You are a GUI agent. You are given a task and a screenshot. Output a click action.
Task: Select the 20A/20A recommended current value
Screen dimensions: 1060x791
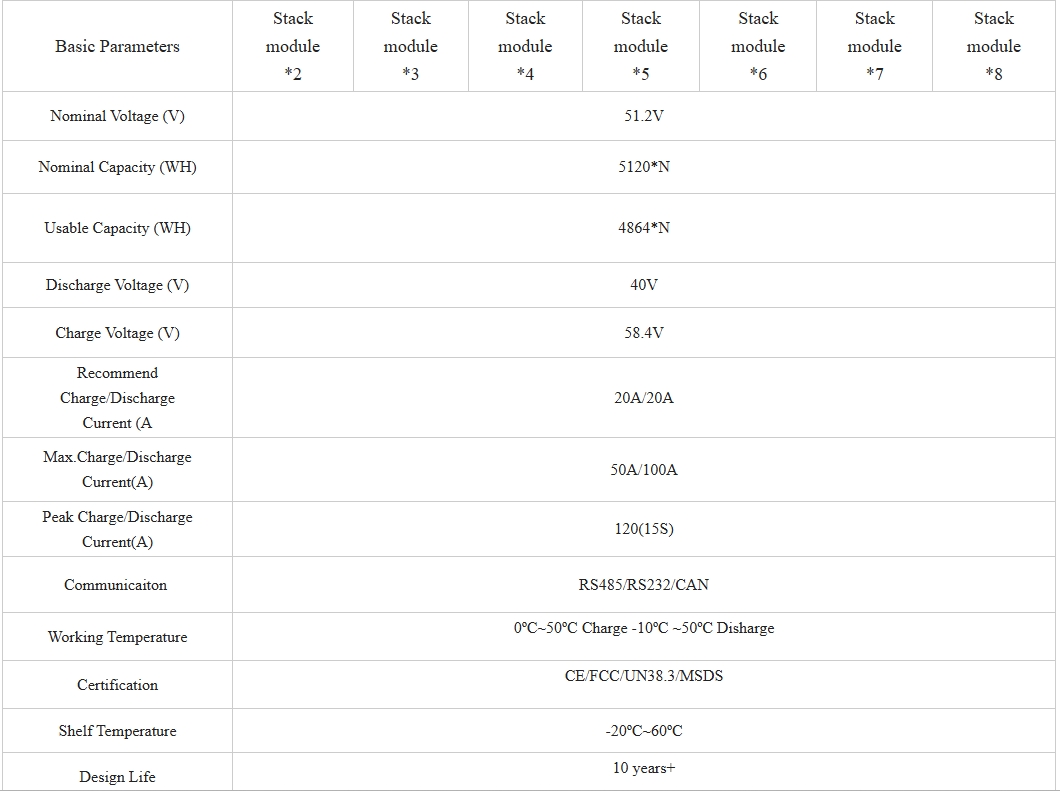[644, 398]
